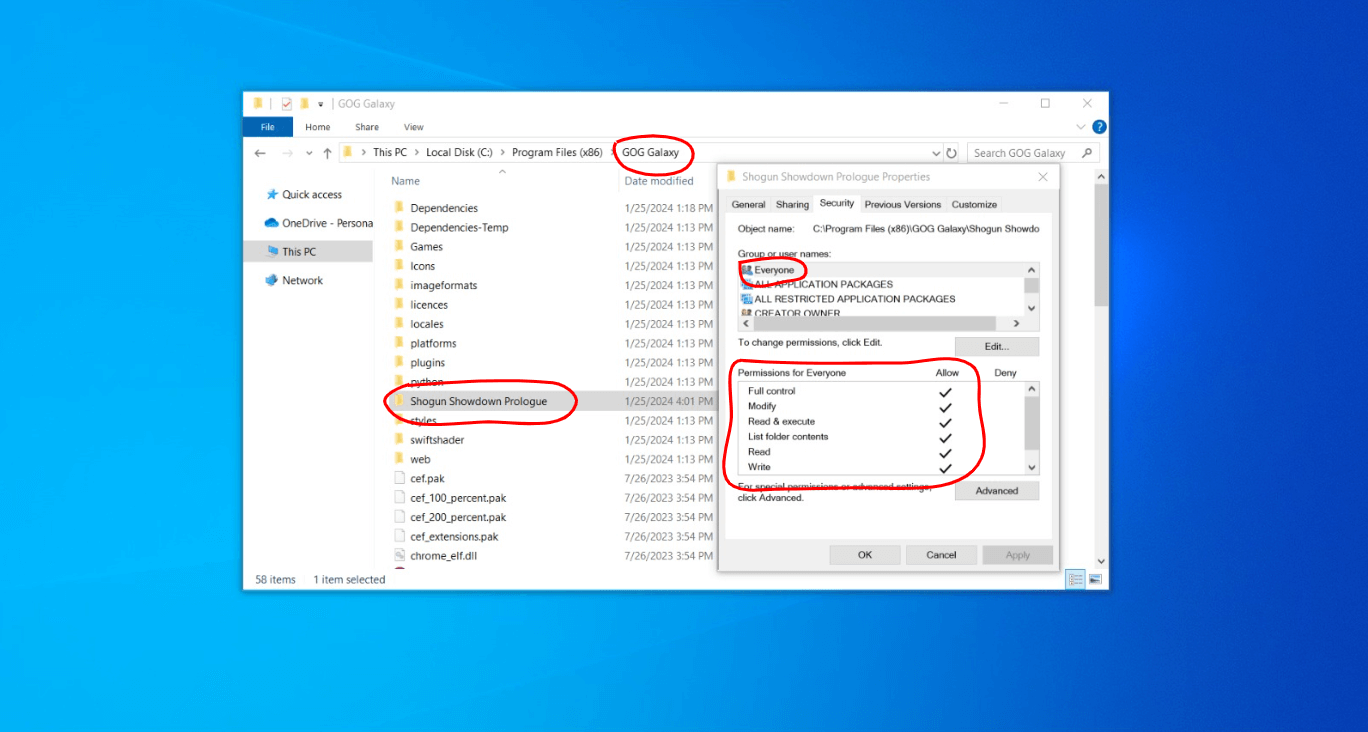Switch to large icons view
Screen dimensions: 1368x732
coord(1095,580)
